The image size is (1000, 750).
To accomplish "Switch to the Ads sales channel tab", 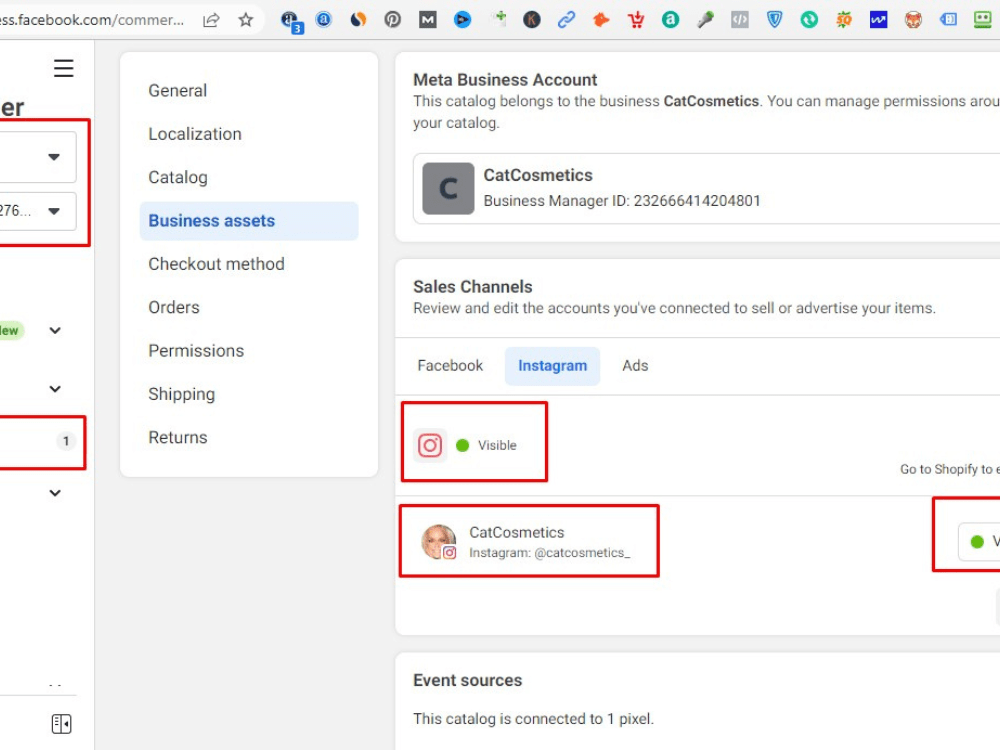I will click(635, 365).
